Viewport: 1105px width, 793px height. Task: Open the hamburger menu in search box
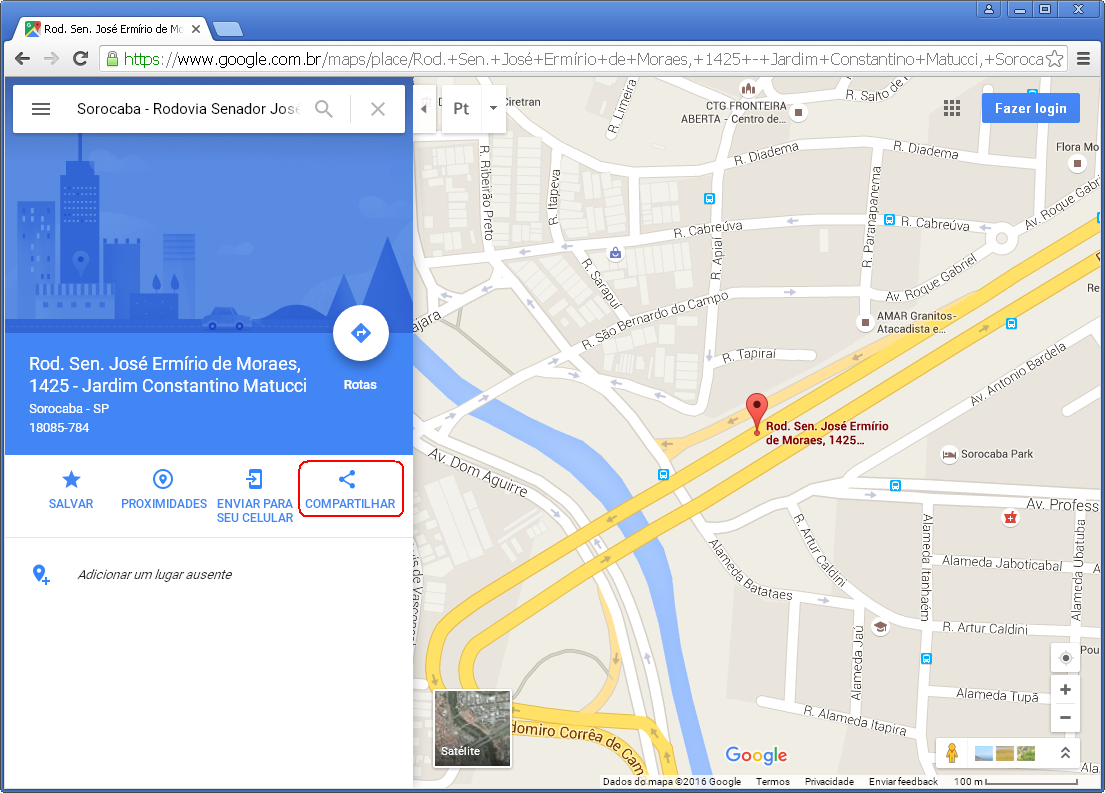[41, 109]
